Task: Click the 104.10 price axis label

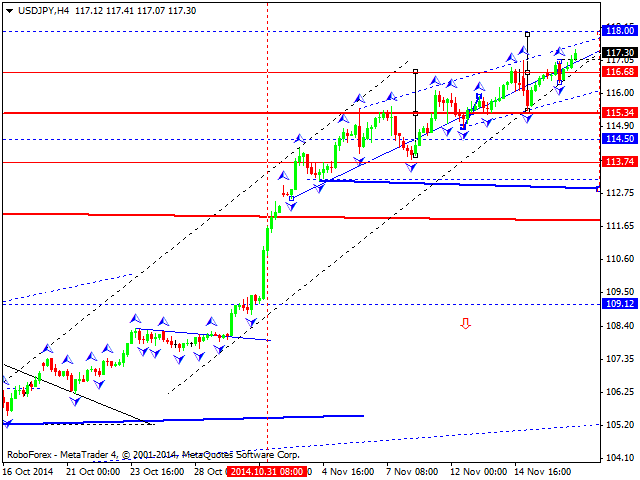Action: coord(620,458)
